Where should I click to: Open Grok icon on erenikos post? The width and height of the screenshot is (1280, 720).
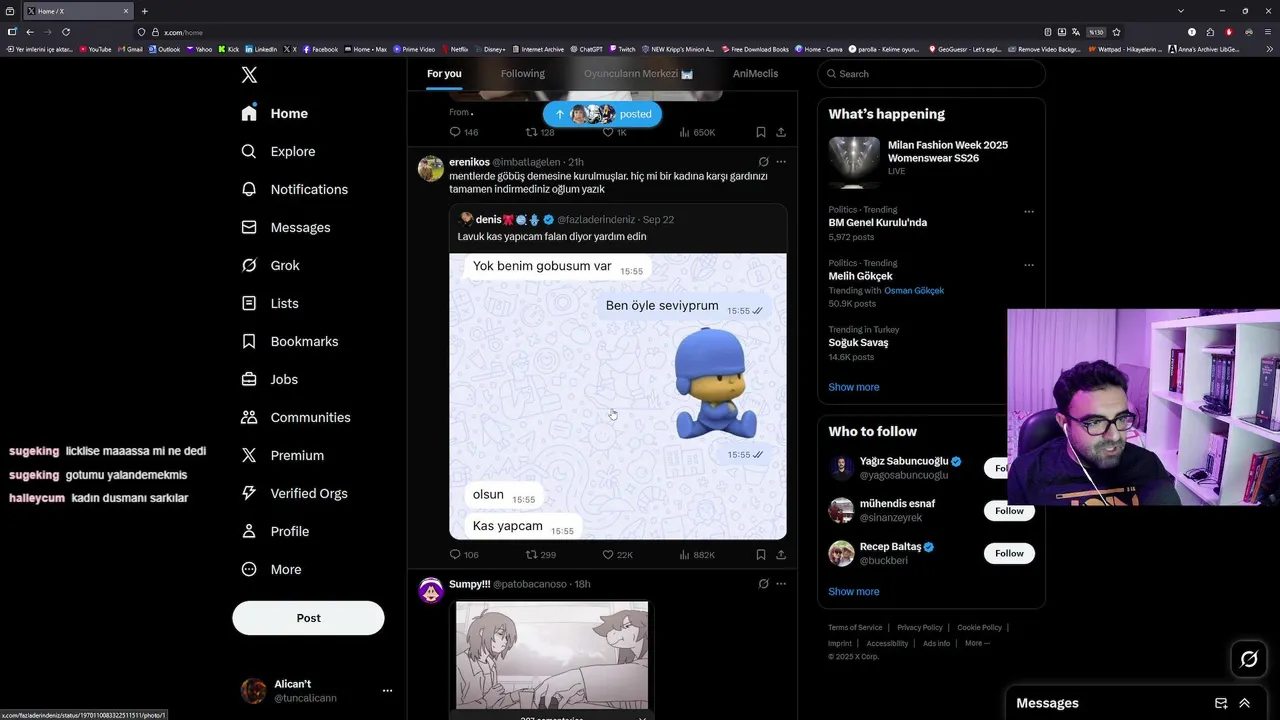(763, 162)
